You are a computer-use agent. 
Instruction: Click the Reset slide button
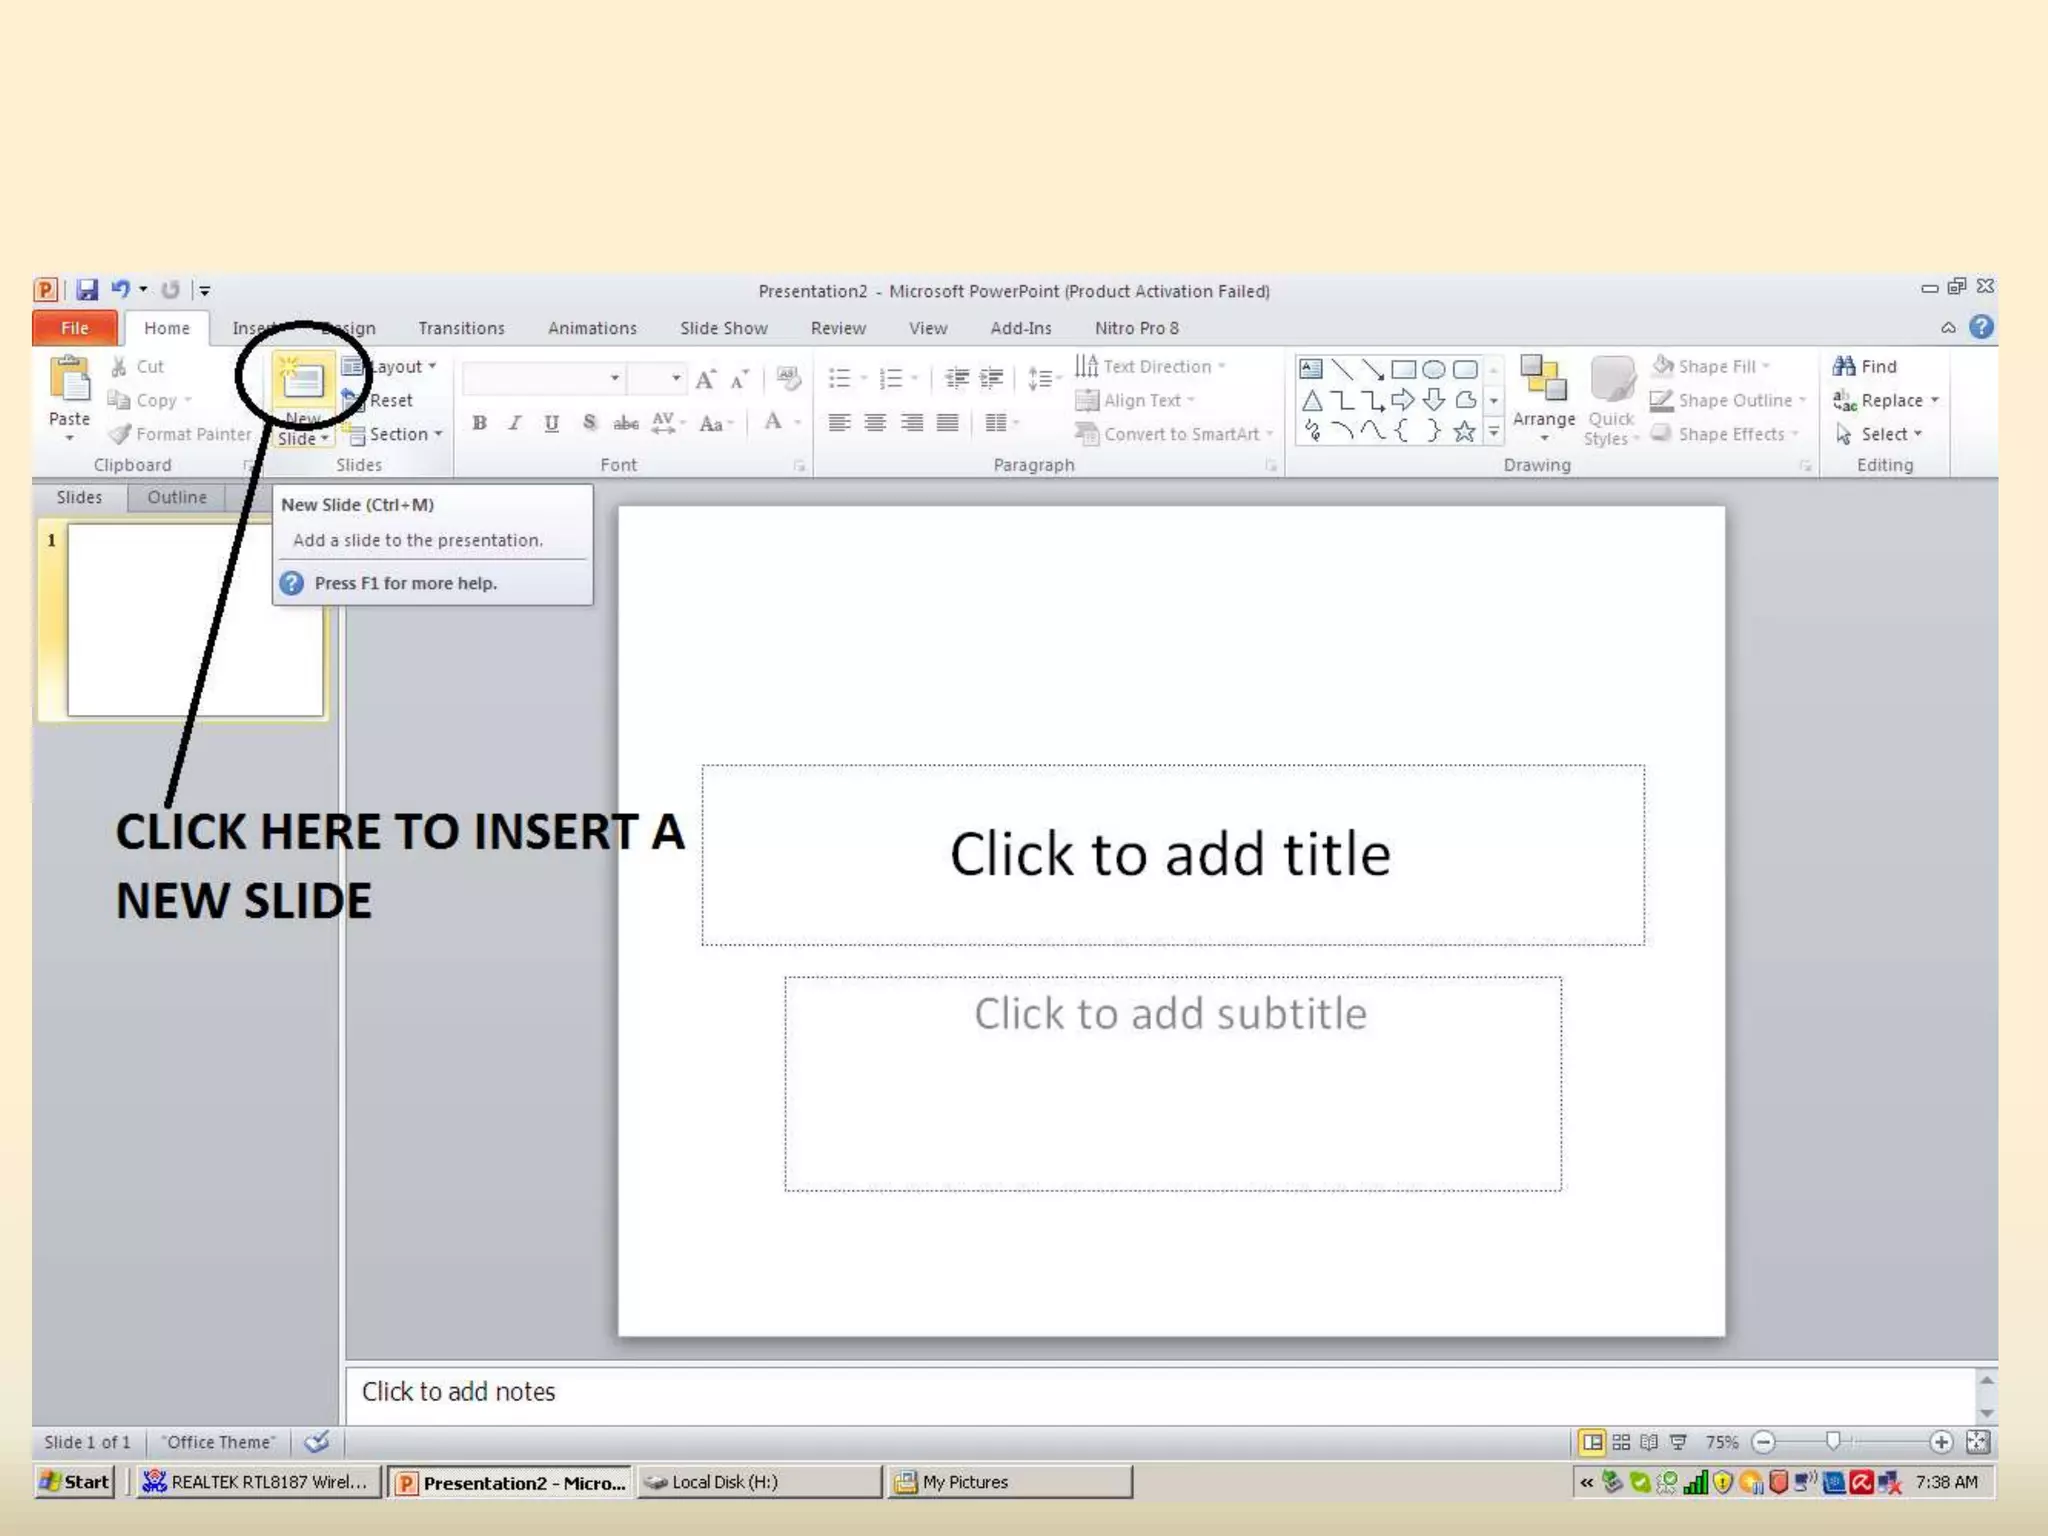point(390,400)
